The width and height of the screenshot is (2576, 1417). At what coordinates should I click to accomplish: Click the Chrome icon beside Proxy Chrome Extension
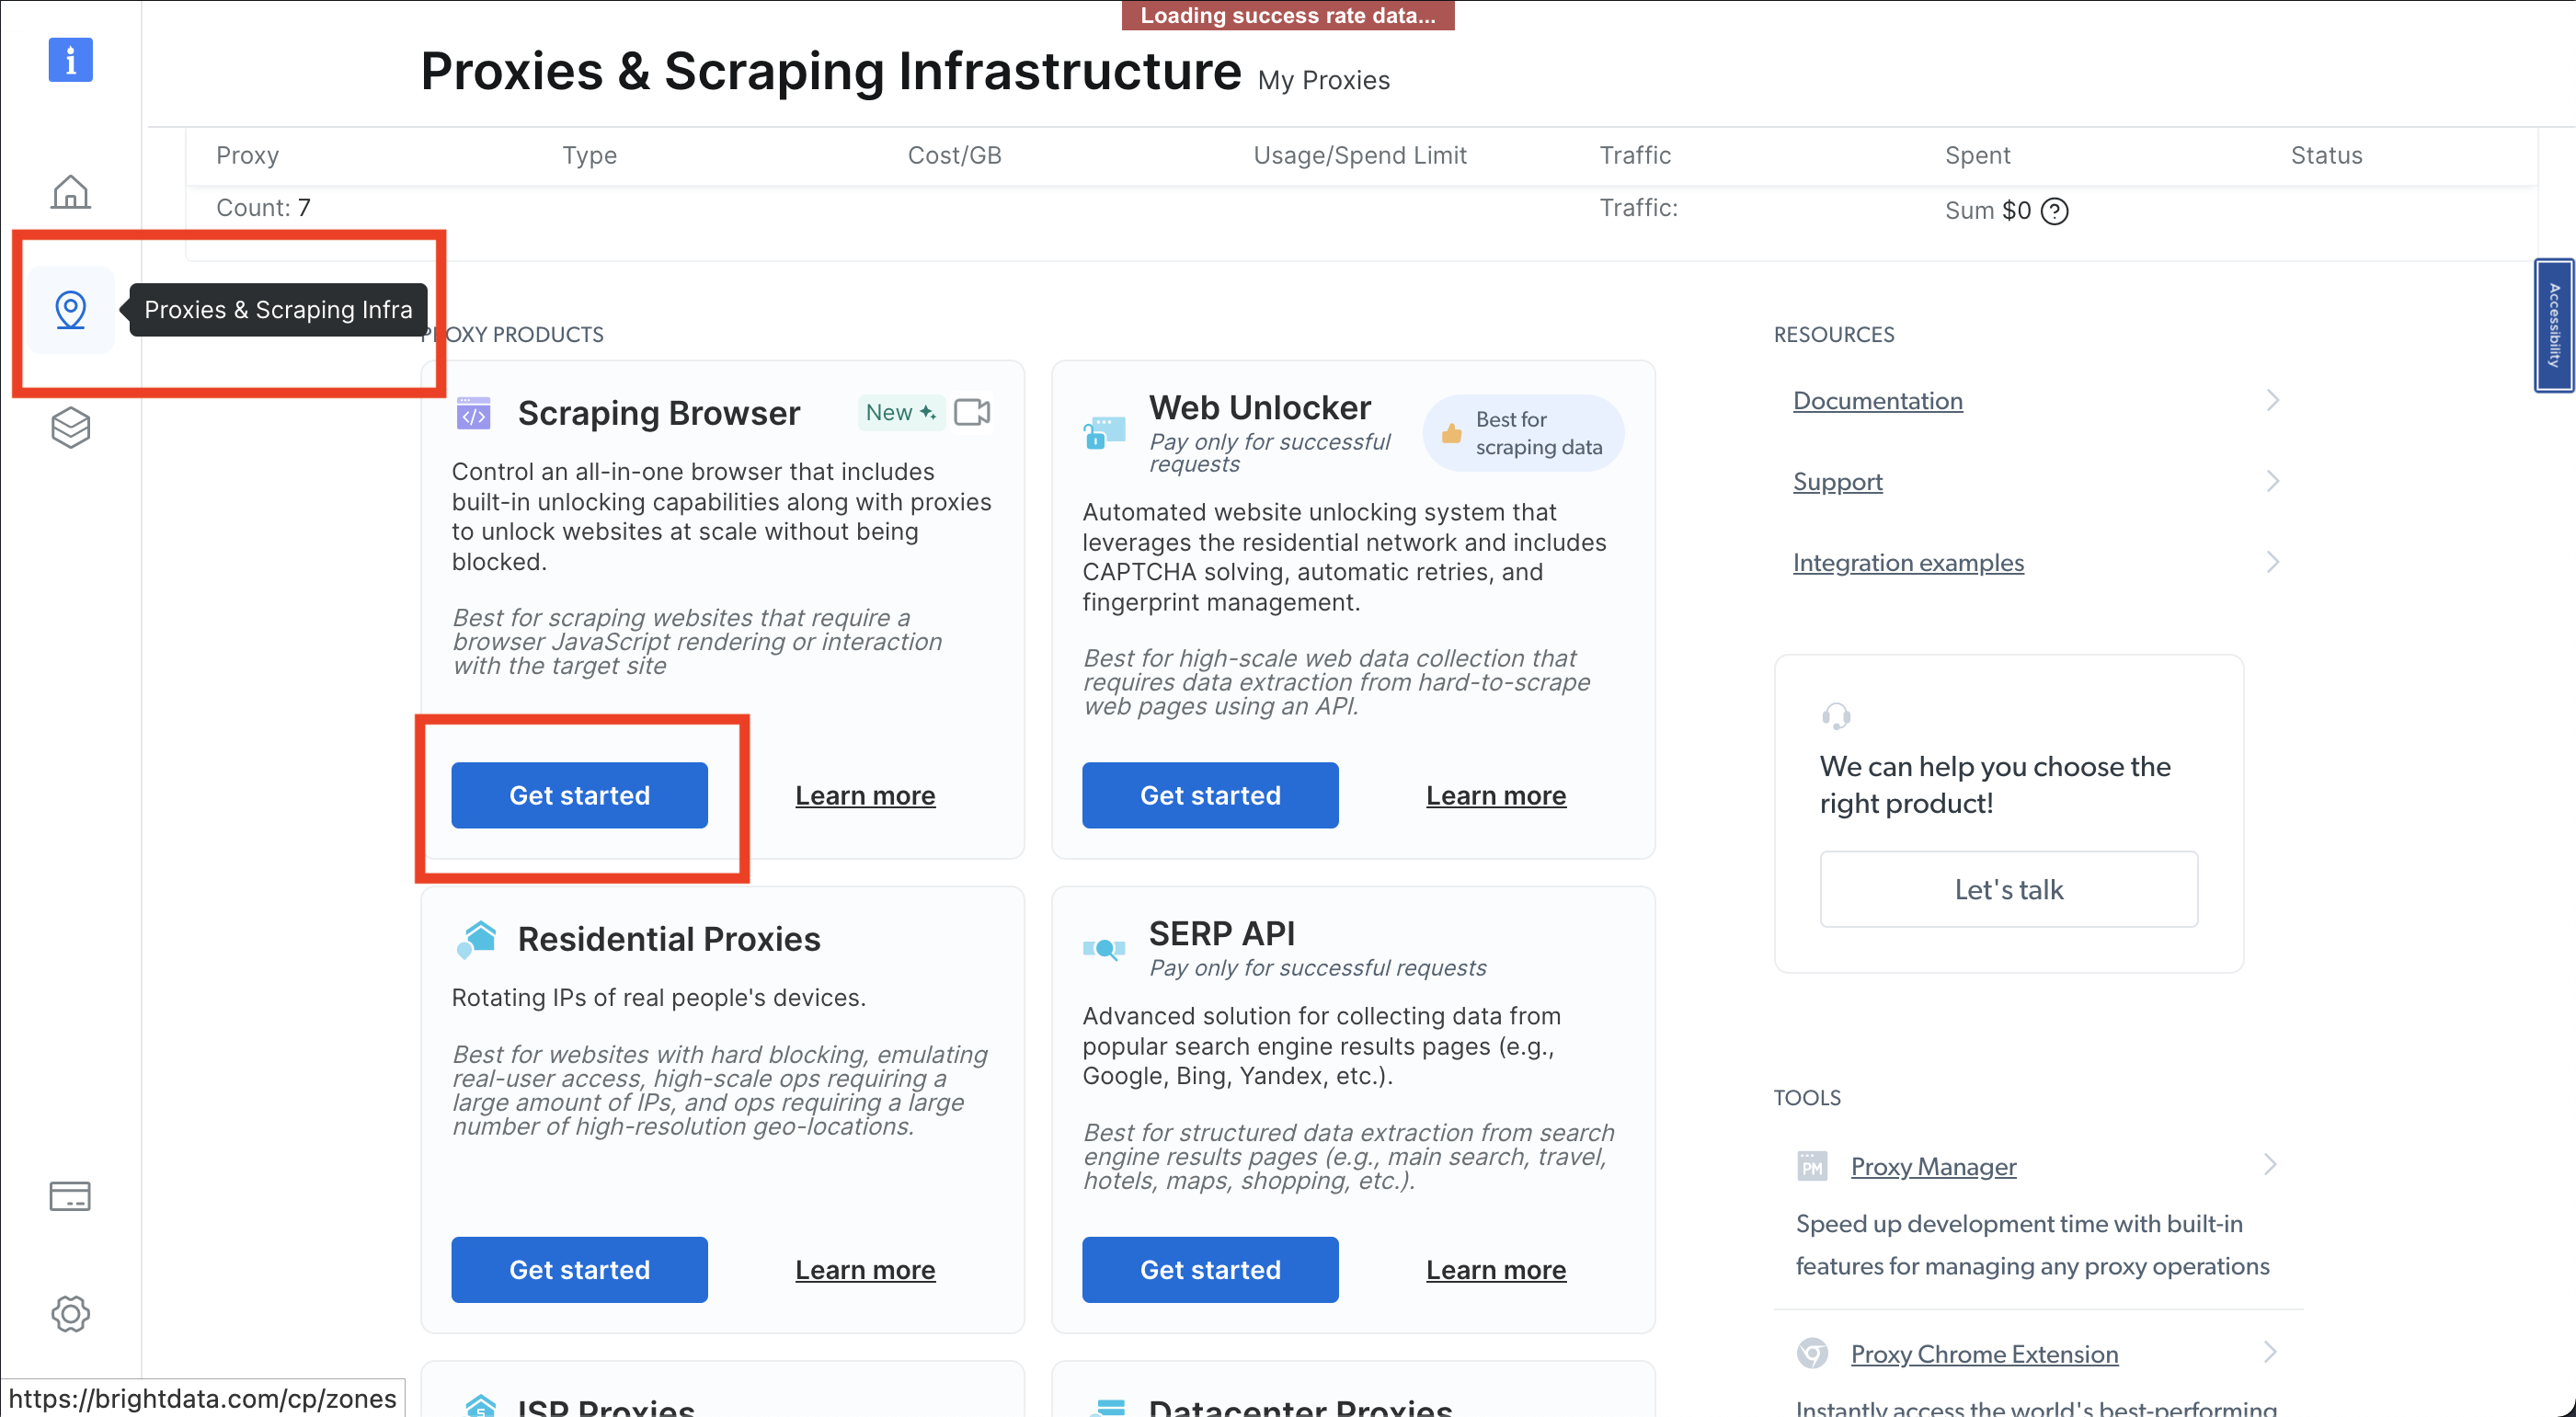(1813, 1353)
